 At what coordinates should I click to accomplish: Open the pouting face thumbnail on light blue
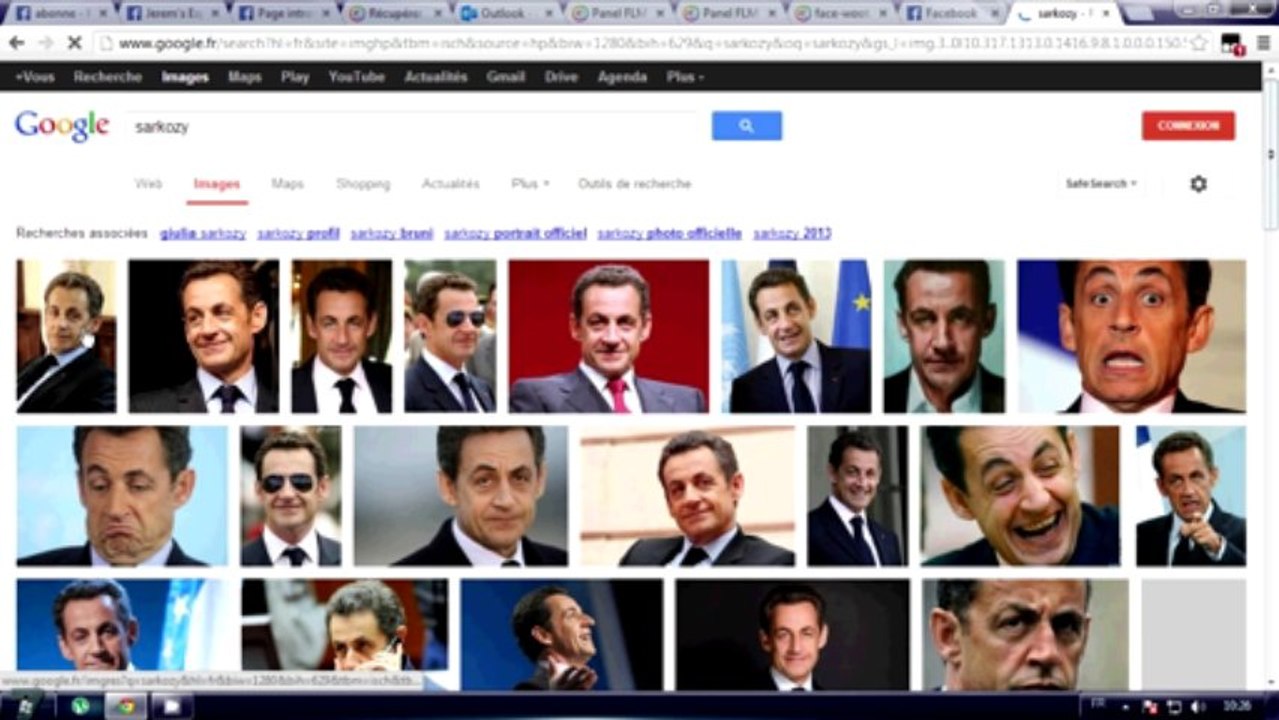[x=122, y=496]
